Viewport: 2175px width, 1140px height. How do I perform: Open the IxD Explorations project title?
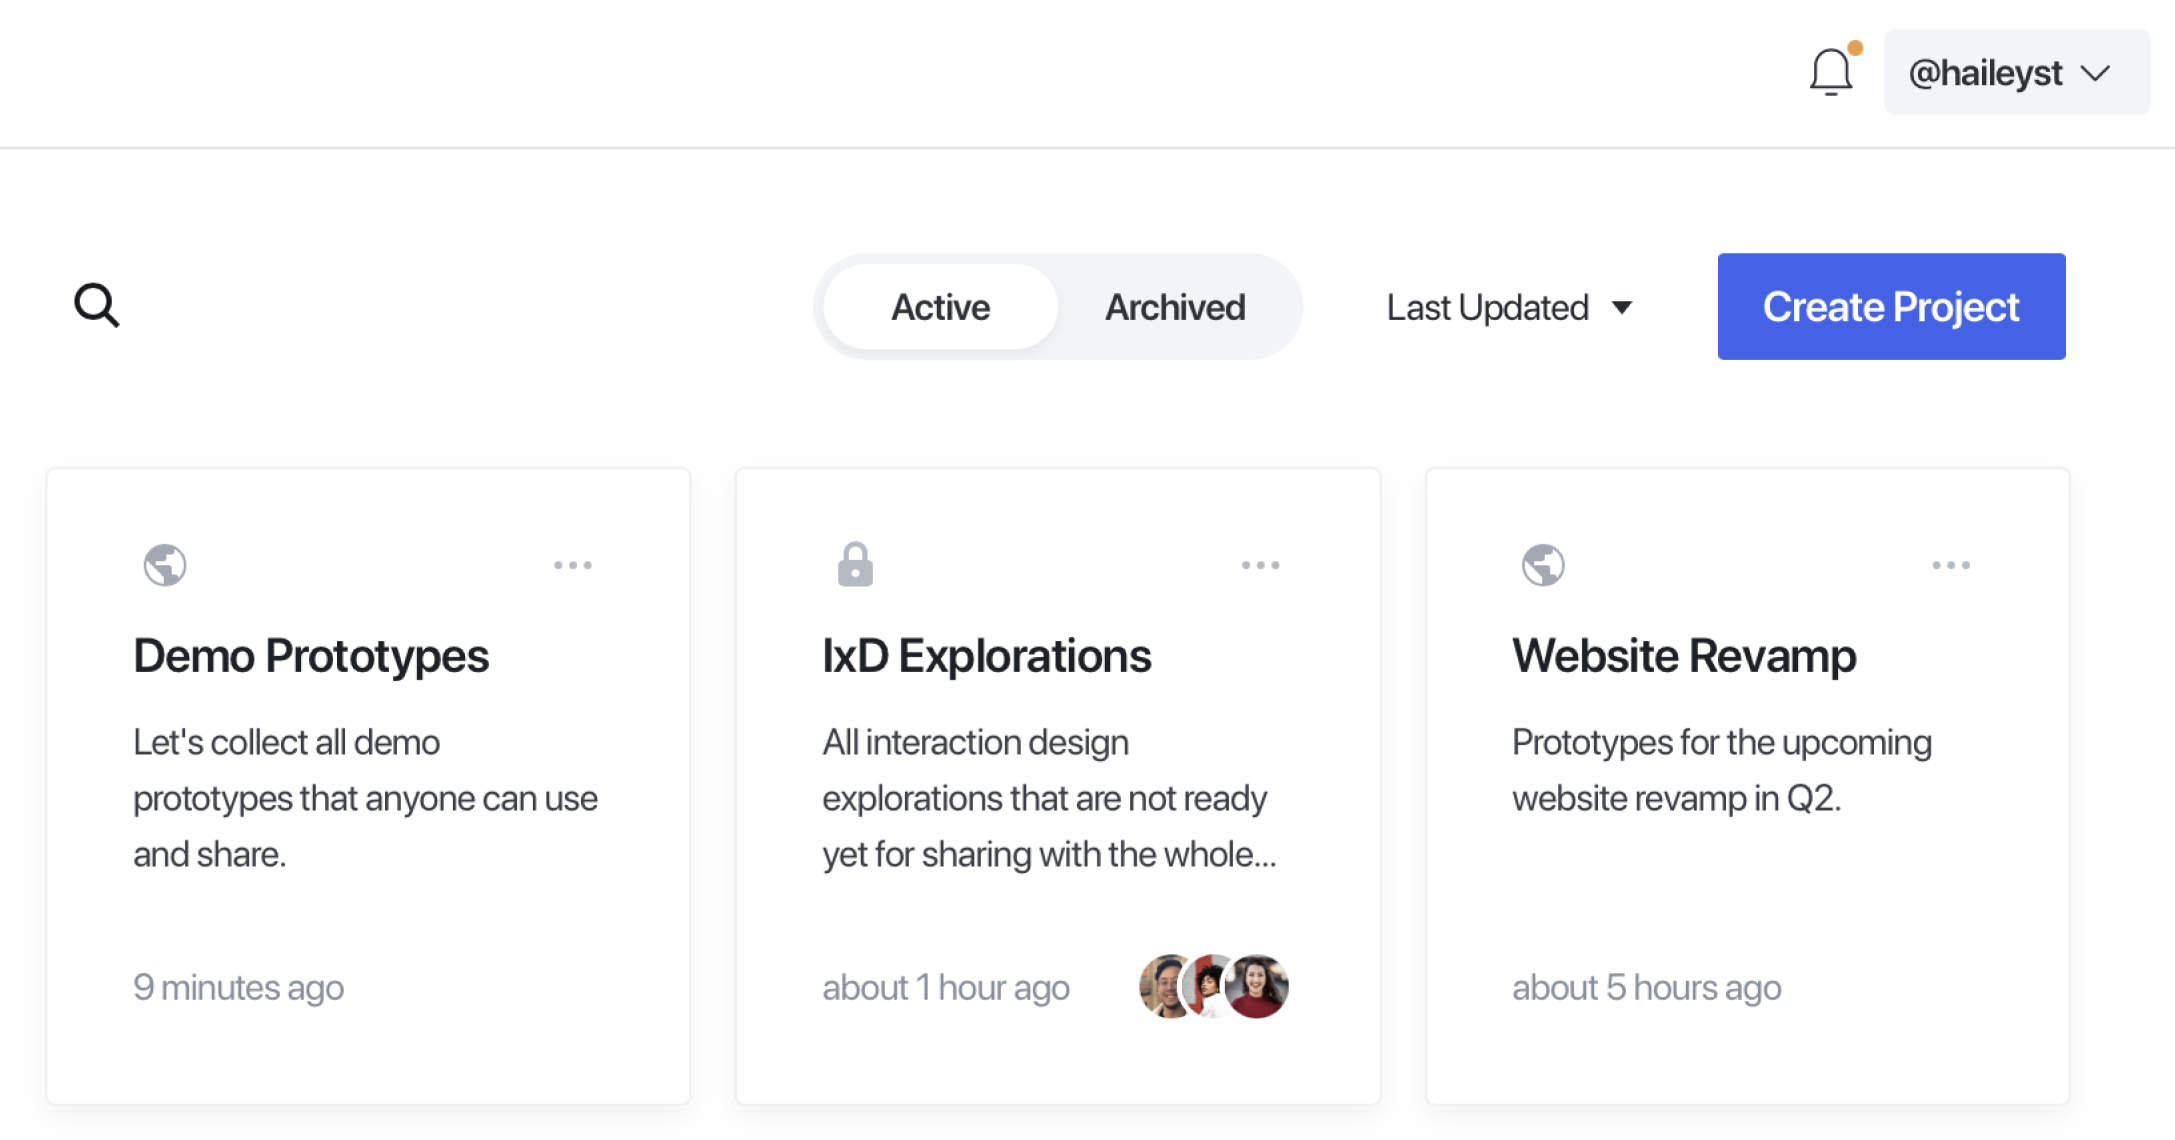click(987, 656)
